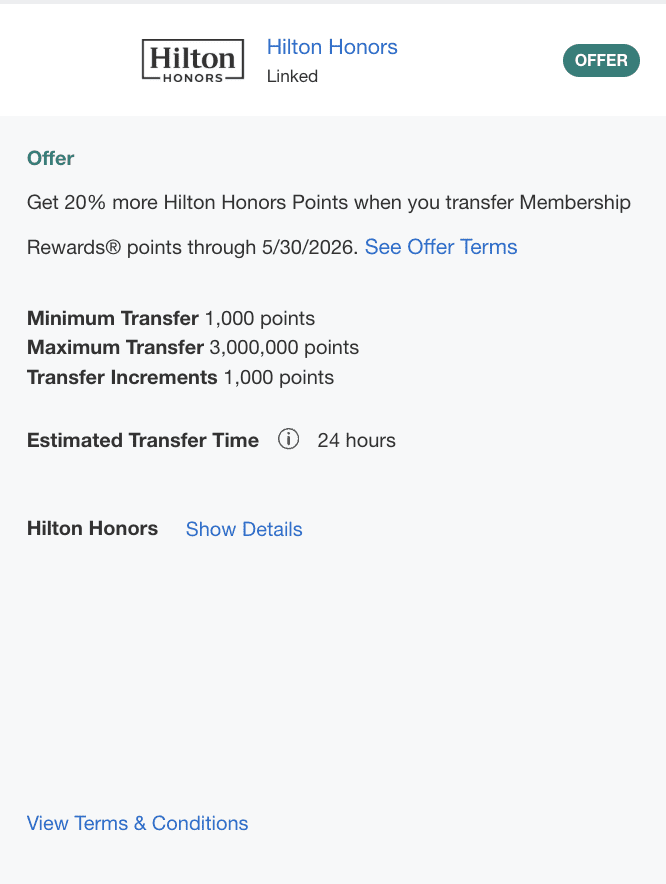Click the Estimated Transfer Time label
The image size is (666, 884).
click(x=143, y=440)
